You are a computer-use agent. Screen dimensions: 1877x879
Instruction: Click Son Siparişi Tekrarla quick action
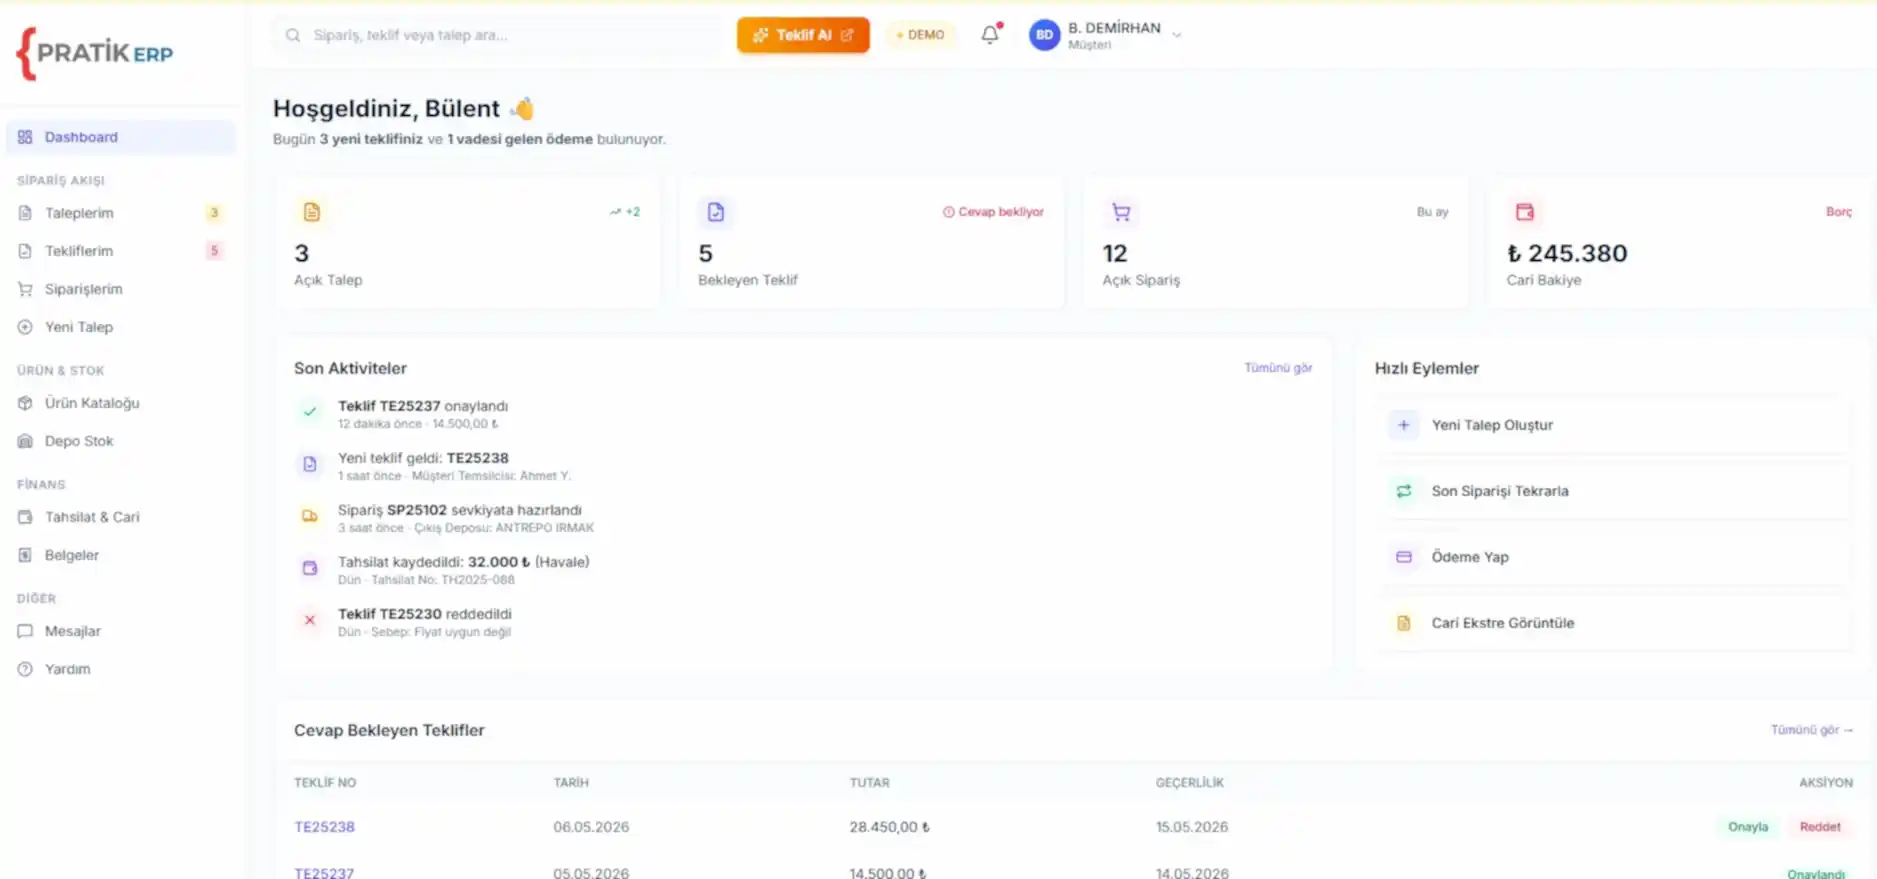tap(1614, 491)
